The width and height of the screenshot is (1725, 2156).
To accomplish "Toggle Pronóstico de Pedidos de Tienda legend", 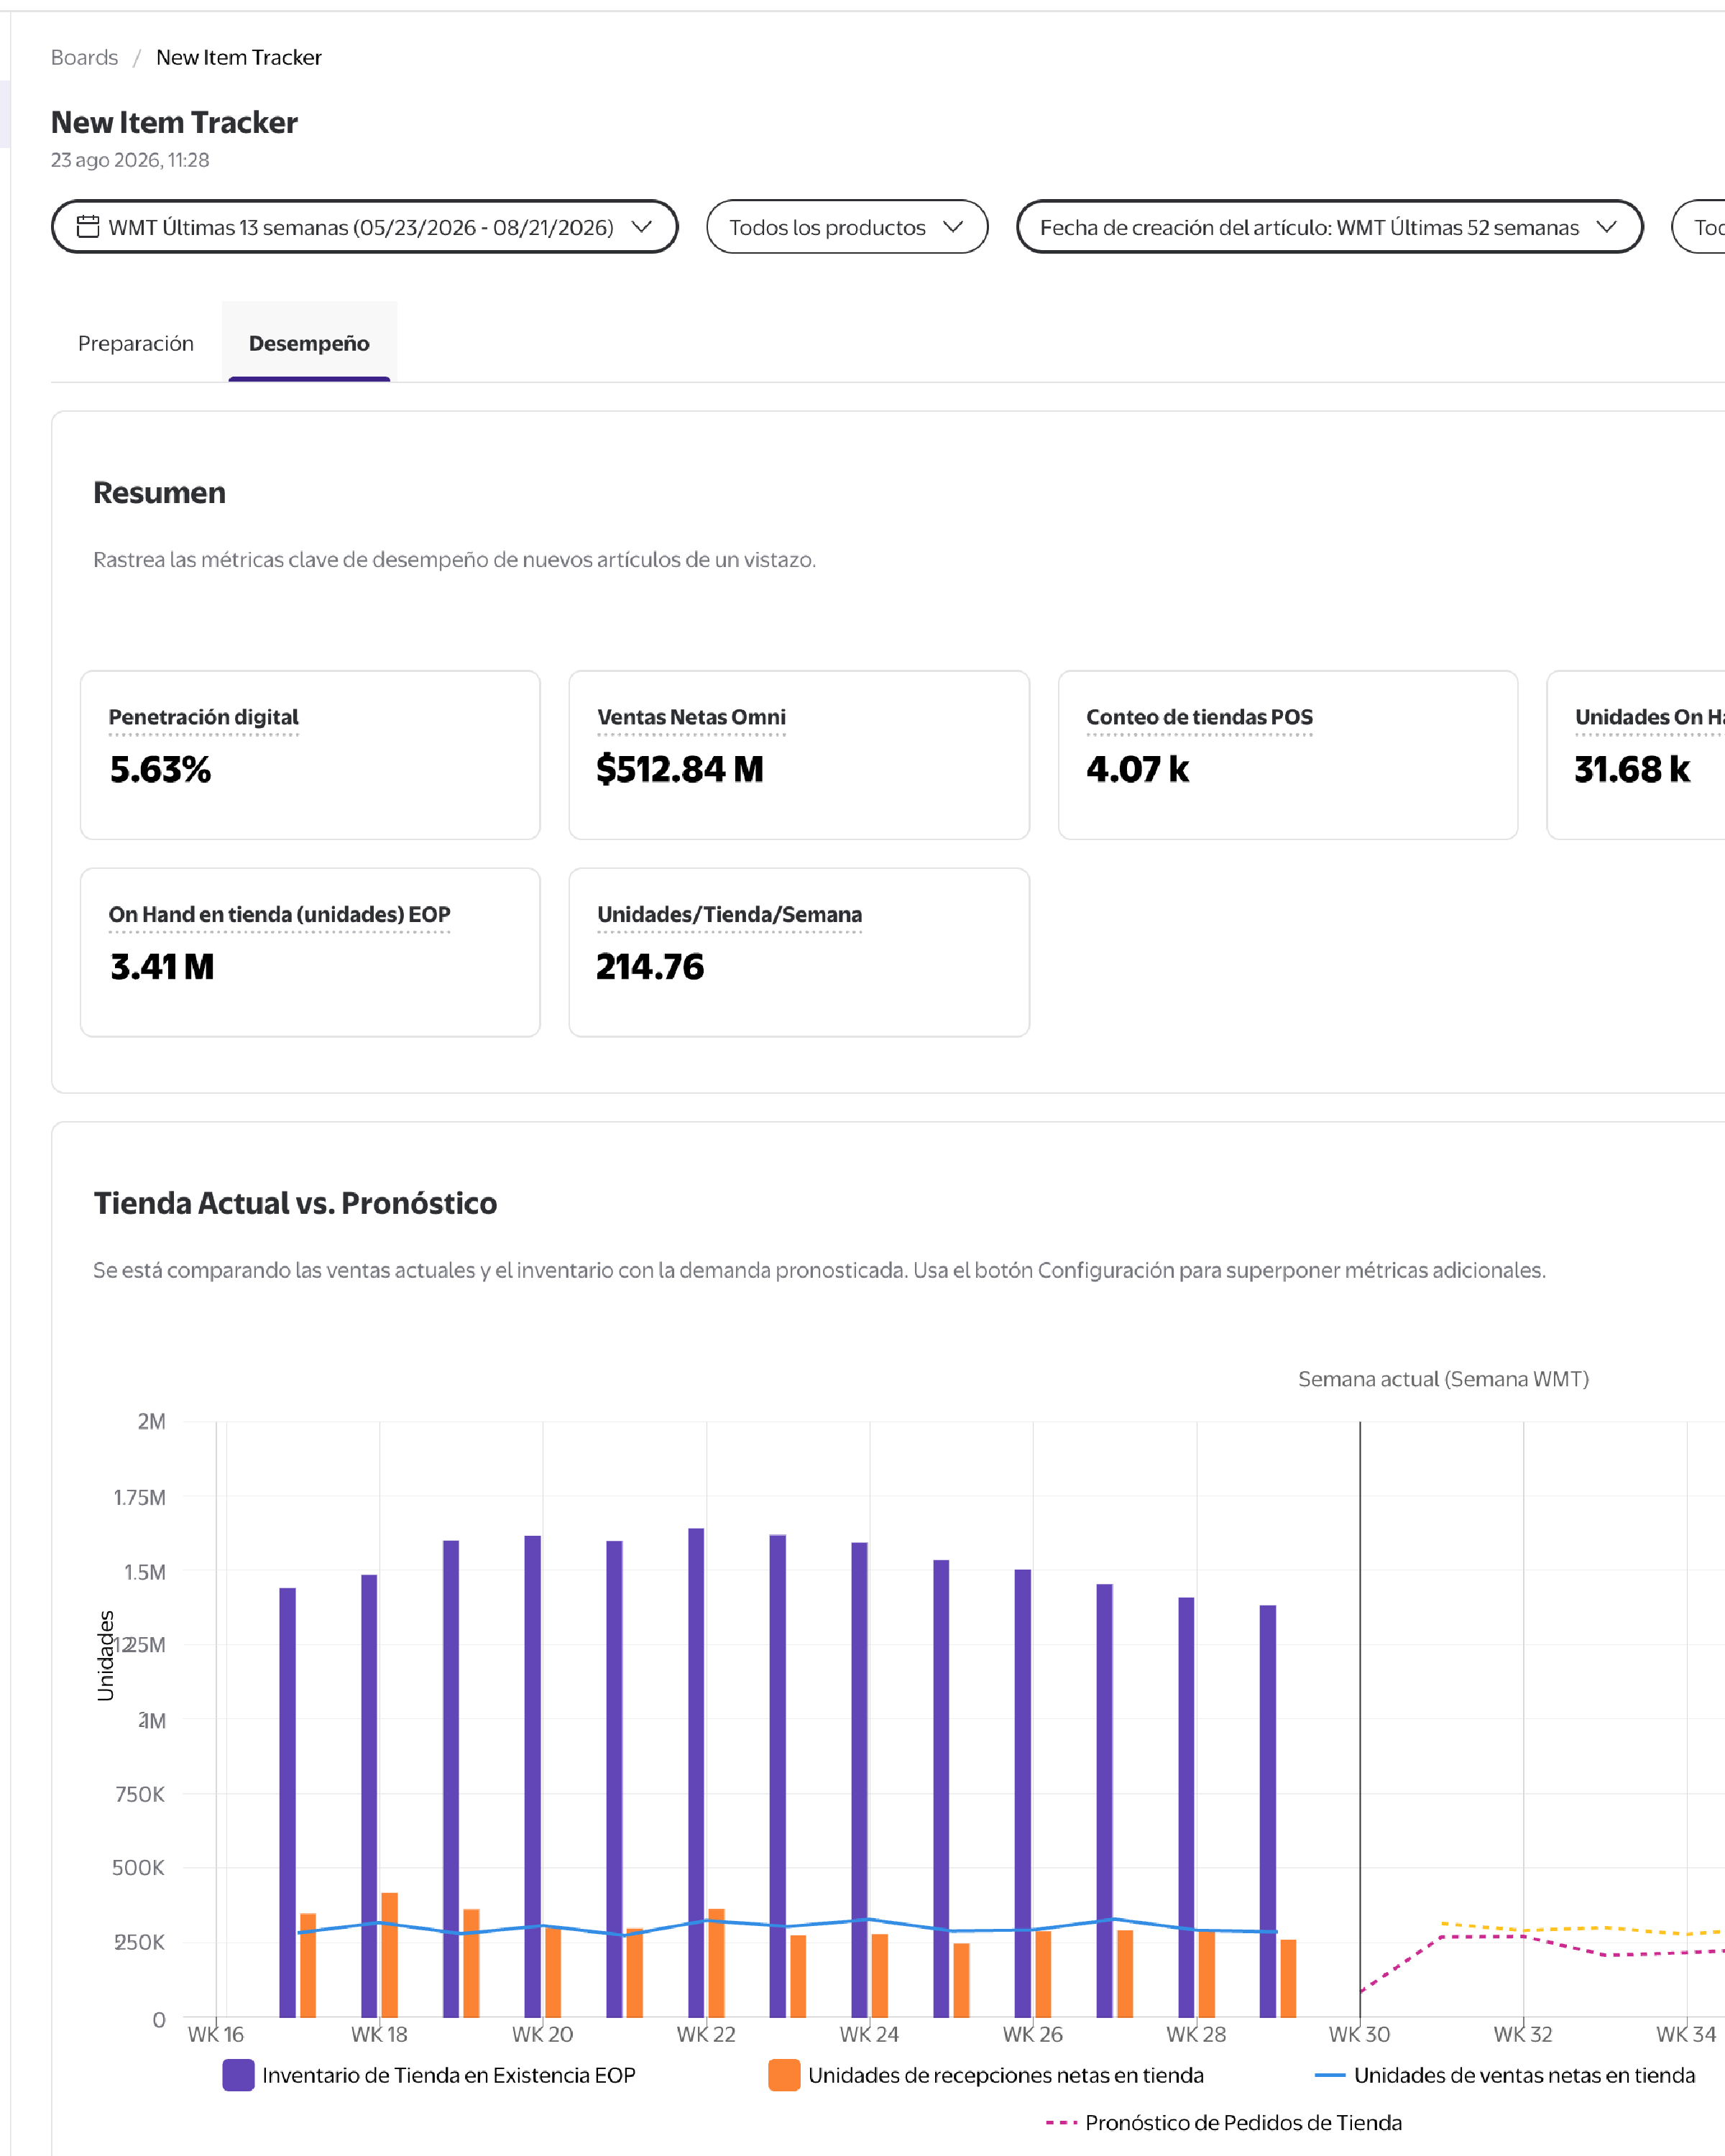I will coord(1224,2122).
